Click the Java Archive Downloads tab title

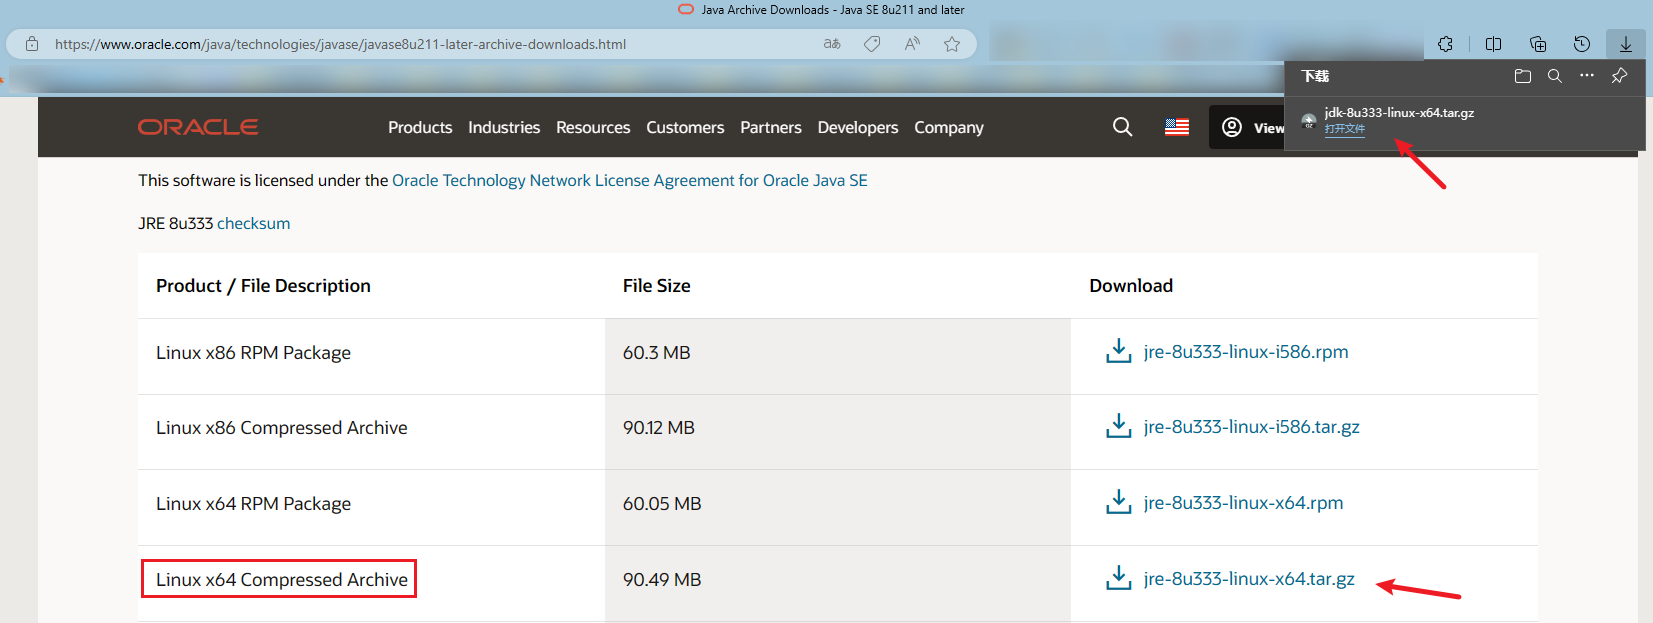(833, 10)
